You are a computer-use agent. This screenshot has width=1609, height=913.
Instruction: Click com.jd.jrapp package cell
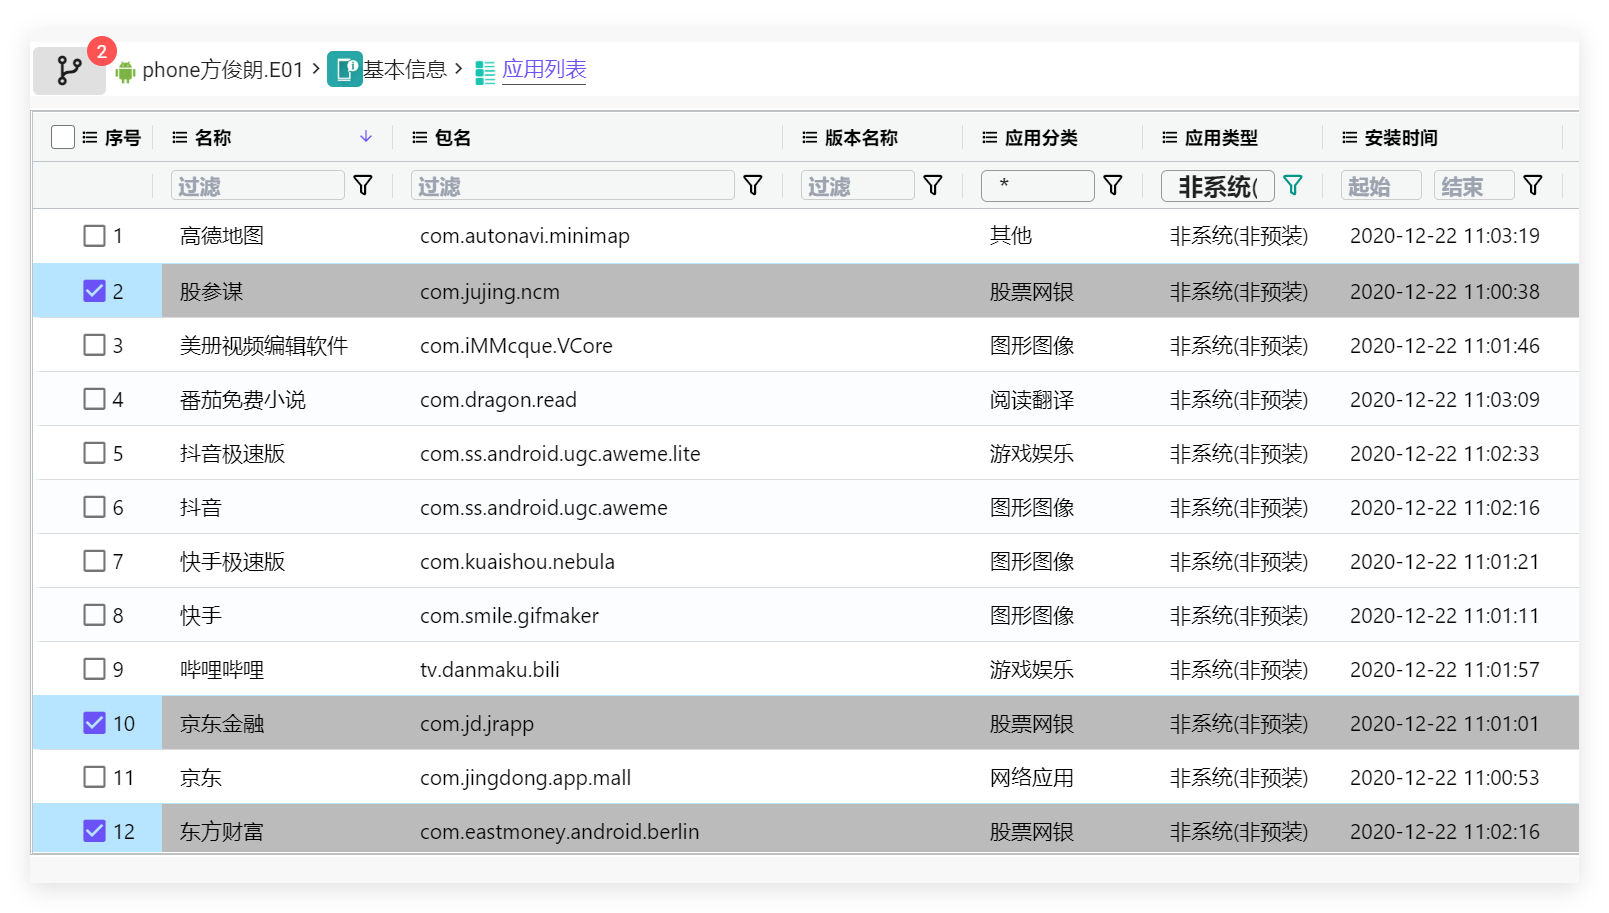(477, 724)
